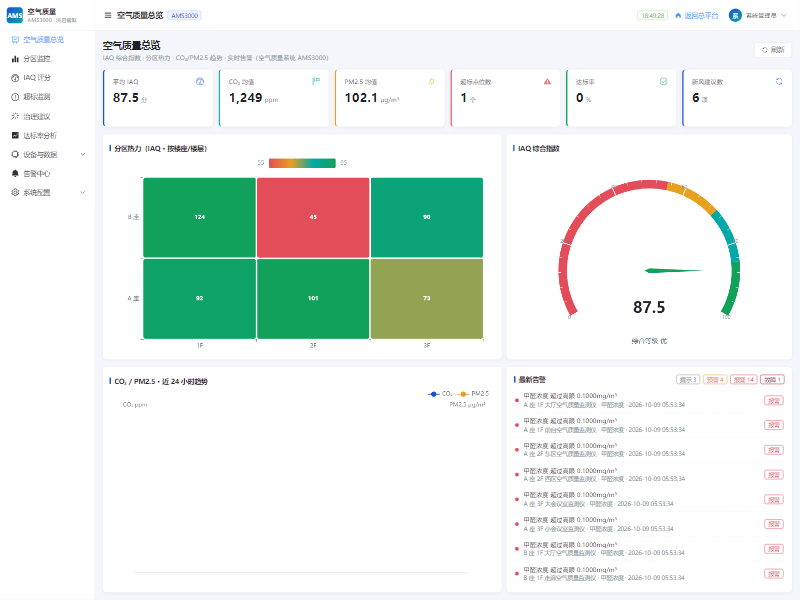The width and height of the screenshot is (800, 600).
Task: Open the user account dropdown arrow
Action: [784, 15]
